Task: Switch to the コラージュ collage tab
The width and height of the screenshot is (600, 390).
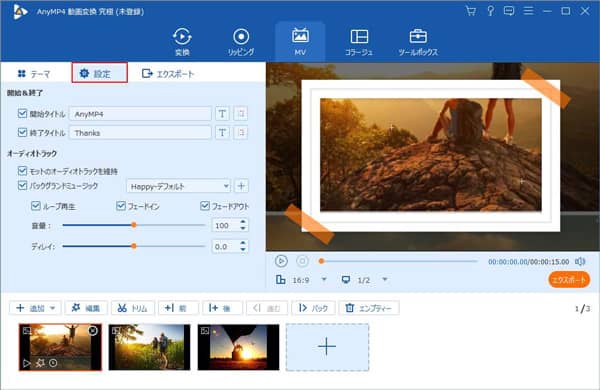Action: click(359, 41)
